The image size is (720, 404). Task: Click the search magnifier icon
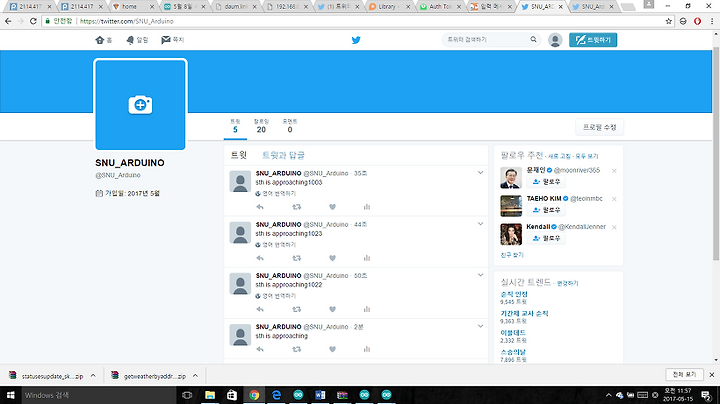534,39
